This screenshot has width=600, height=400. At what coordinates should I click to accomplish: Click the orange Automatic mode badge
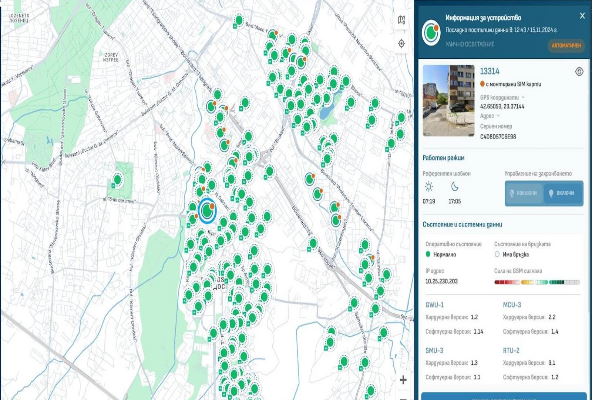(x=565, y=45)
